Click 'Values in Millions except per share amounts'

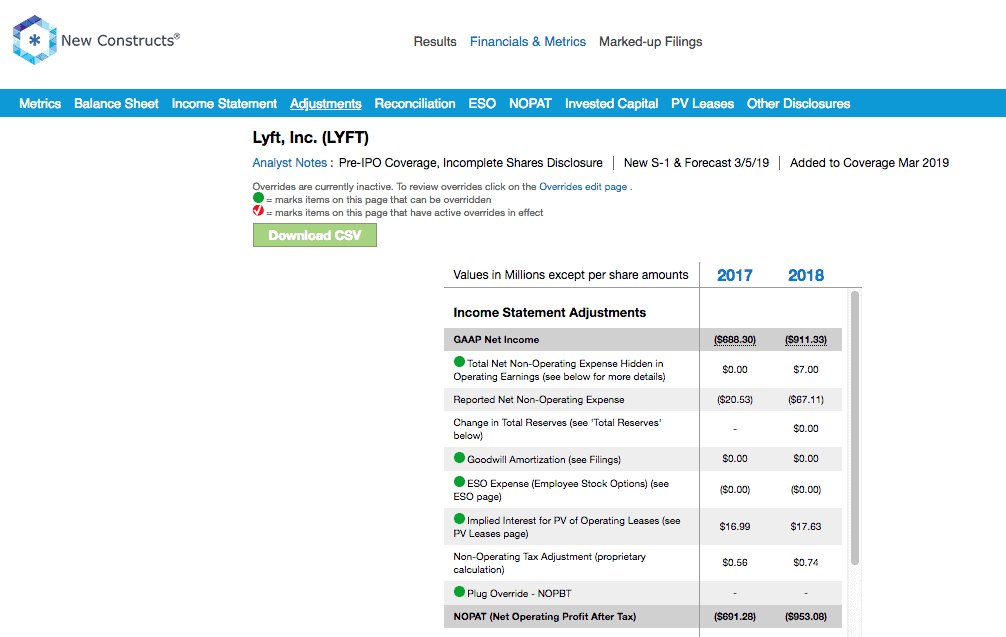570,275
